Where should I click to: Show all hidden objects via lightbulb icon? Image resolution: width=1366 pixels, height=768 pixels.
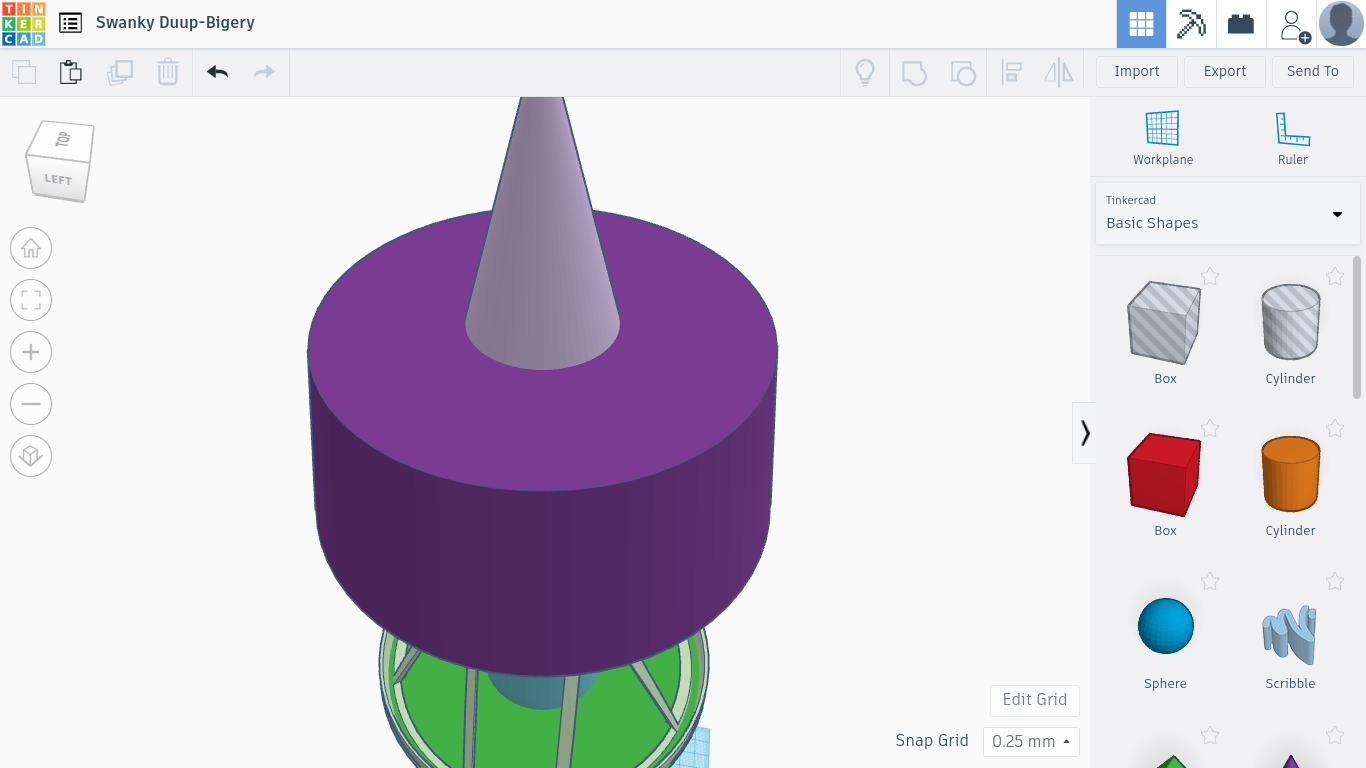pyautogui.click(x=865, y=72)
